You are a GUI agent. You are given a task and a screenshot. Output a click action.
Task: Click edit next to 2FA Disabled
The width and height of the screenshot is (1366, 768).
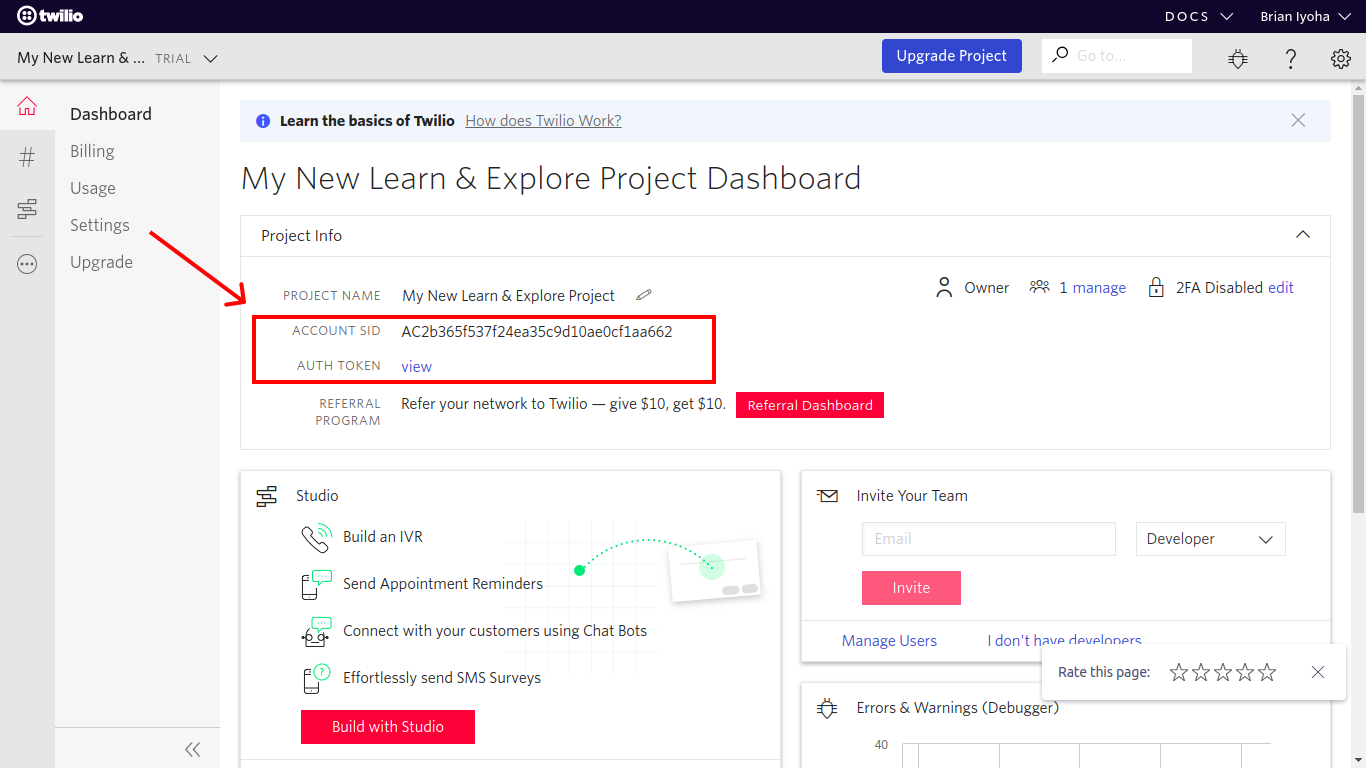tap(1281, 288)
